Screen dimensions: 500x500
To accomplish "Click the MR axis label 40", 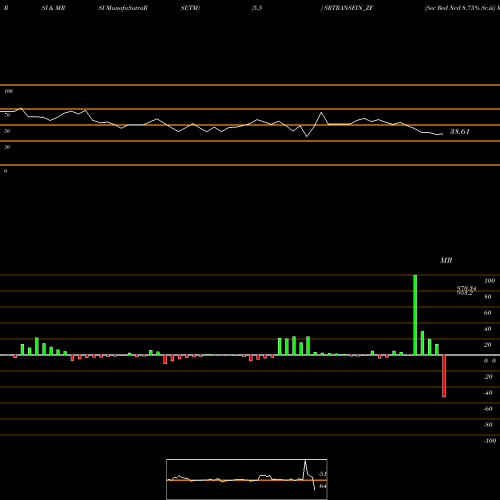I will [488, 329].
